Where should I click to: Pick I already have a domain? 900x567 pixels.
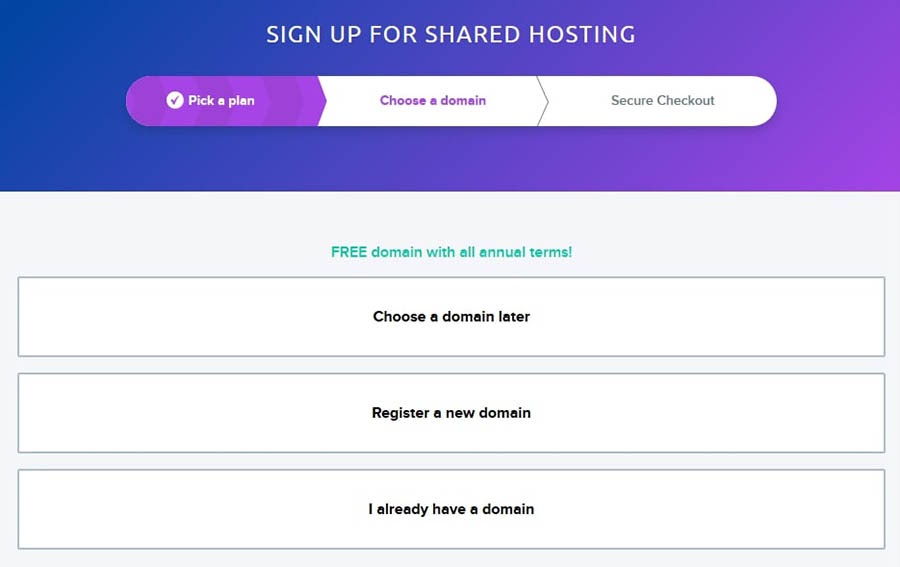click(451, 510)
